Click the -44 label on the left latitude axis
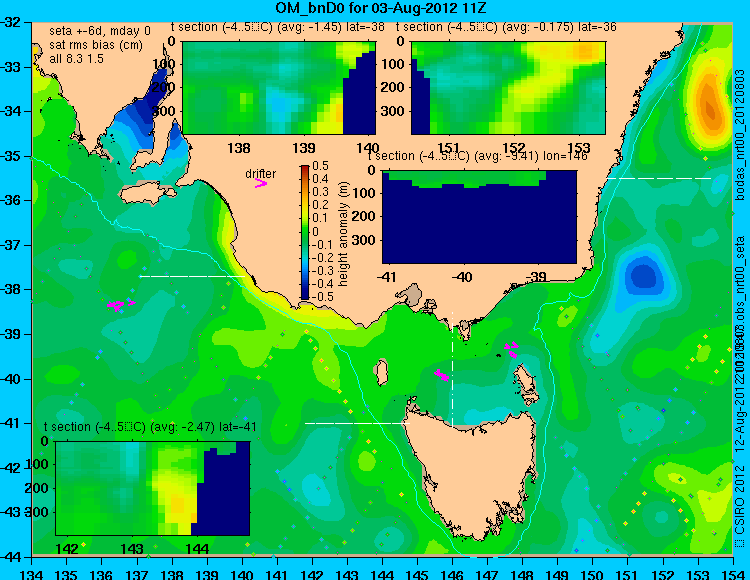 [x=10, y=557]
